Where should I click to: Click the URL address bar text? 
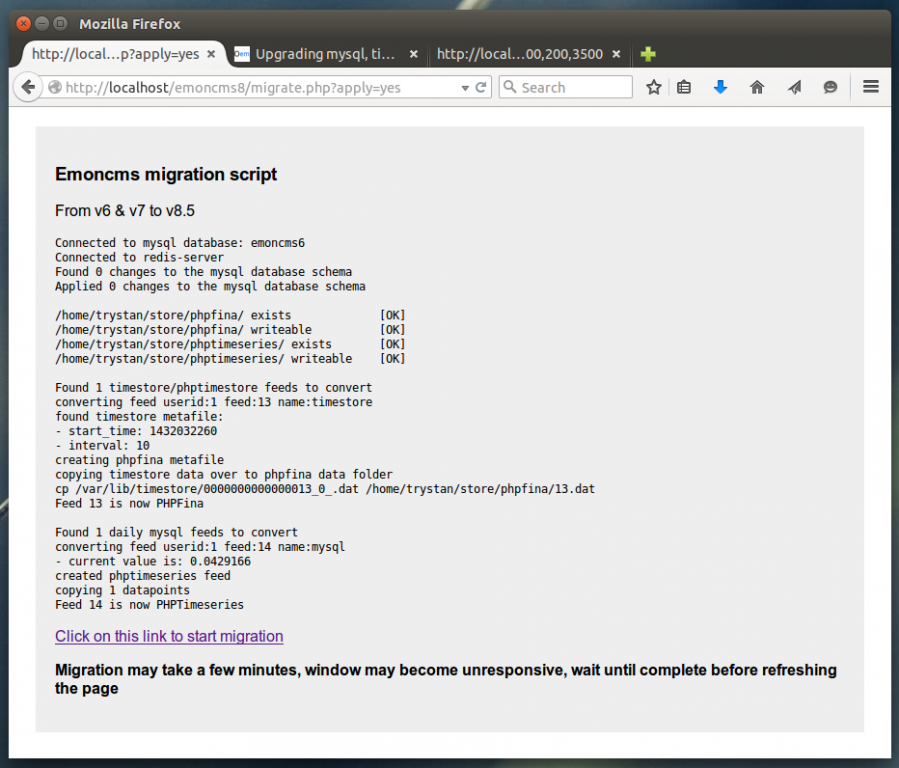(233, 88)
